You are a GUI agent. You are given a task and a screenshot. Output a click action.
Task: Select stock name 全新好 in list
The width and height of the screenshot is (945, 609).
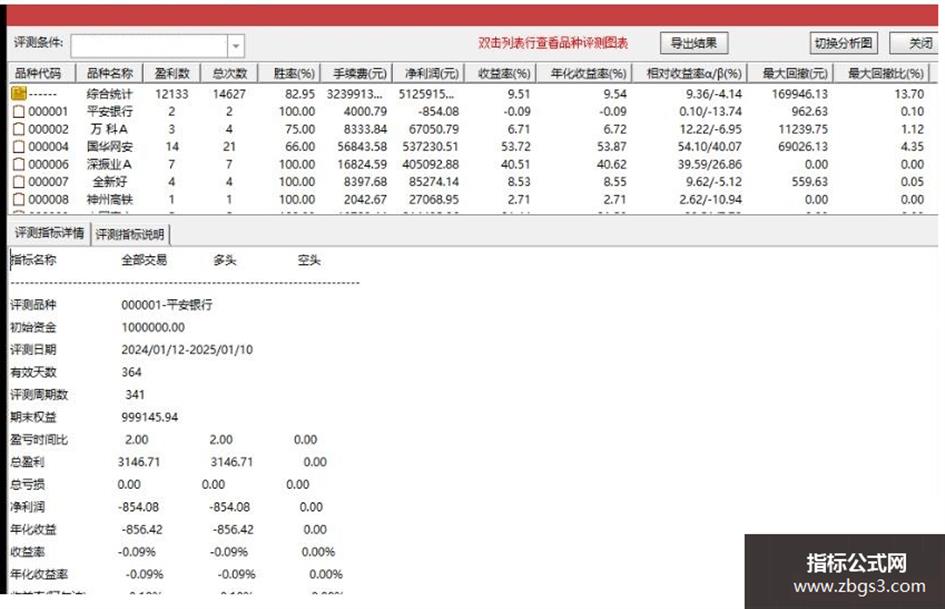click(x=109, y=181)
